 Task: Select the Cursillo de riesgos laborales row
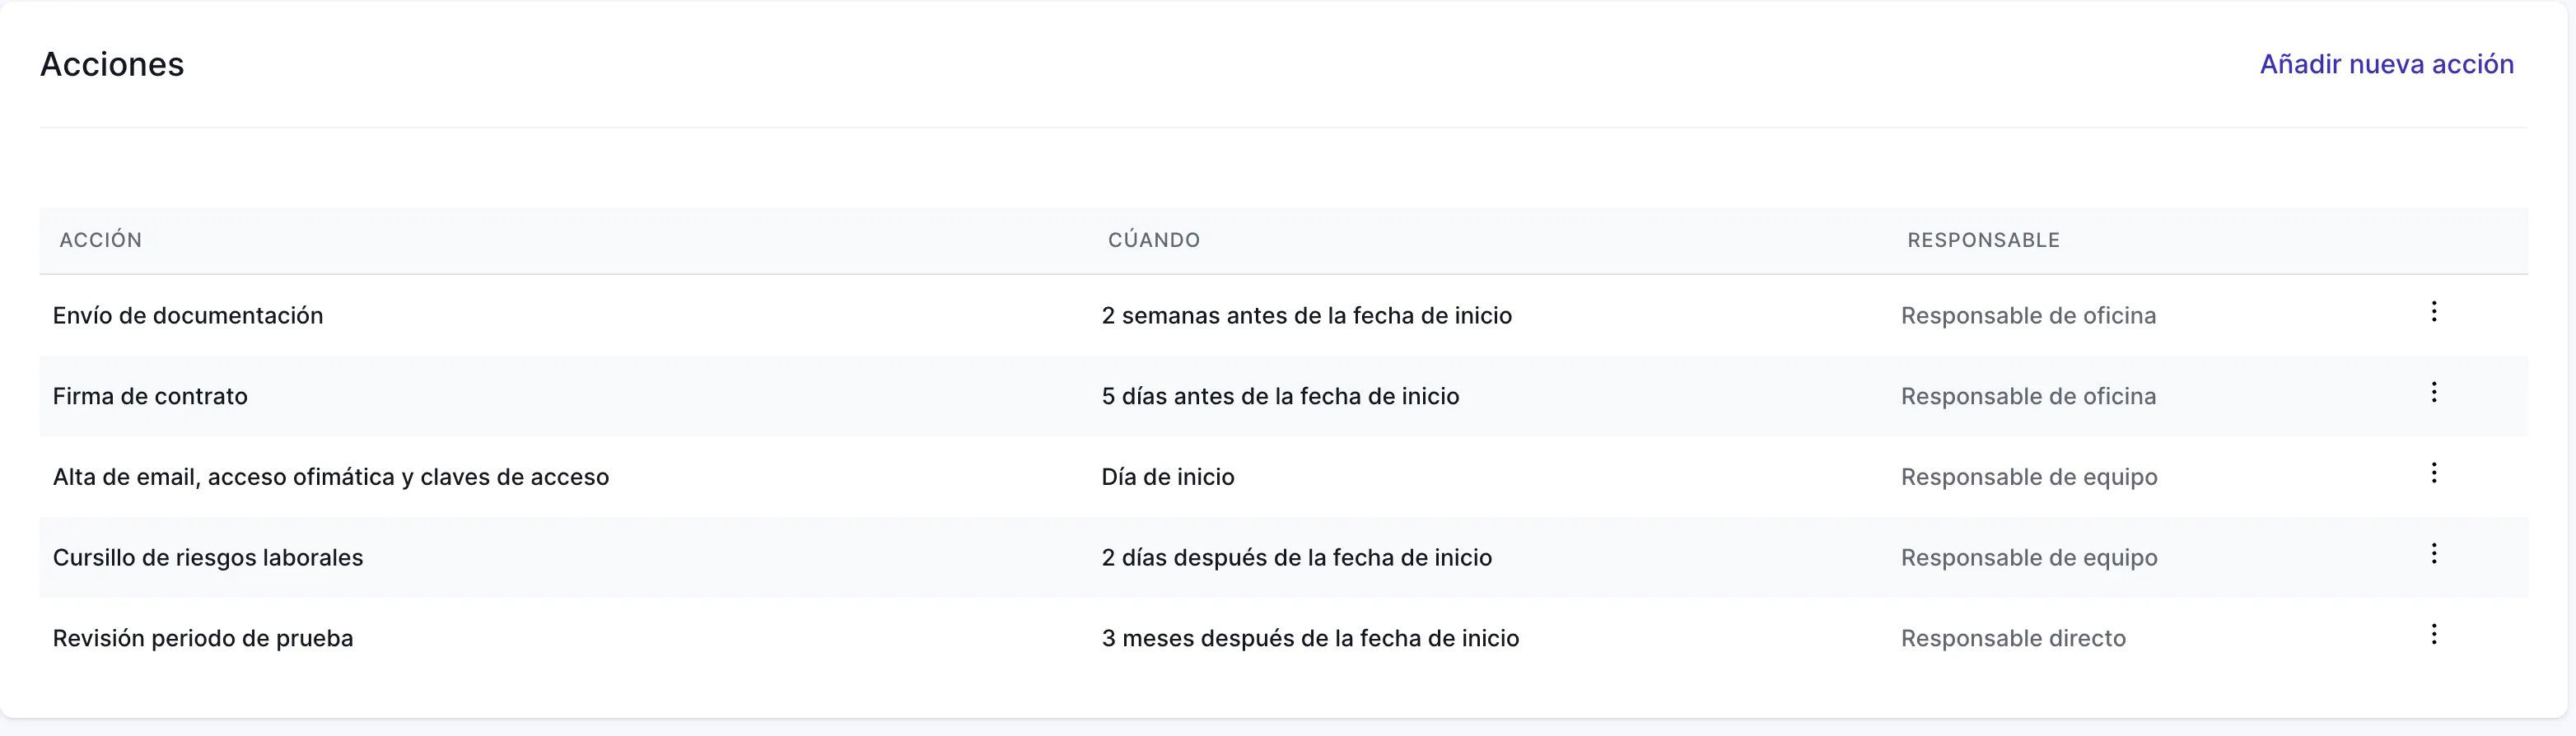[x=208, y=557]
